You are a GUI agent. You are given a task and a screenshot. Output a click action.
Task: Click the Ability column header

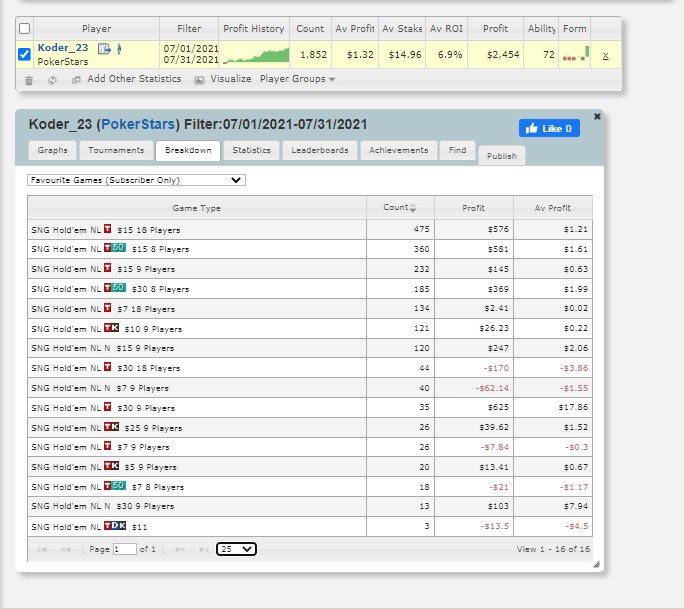point(541,29)
